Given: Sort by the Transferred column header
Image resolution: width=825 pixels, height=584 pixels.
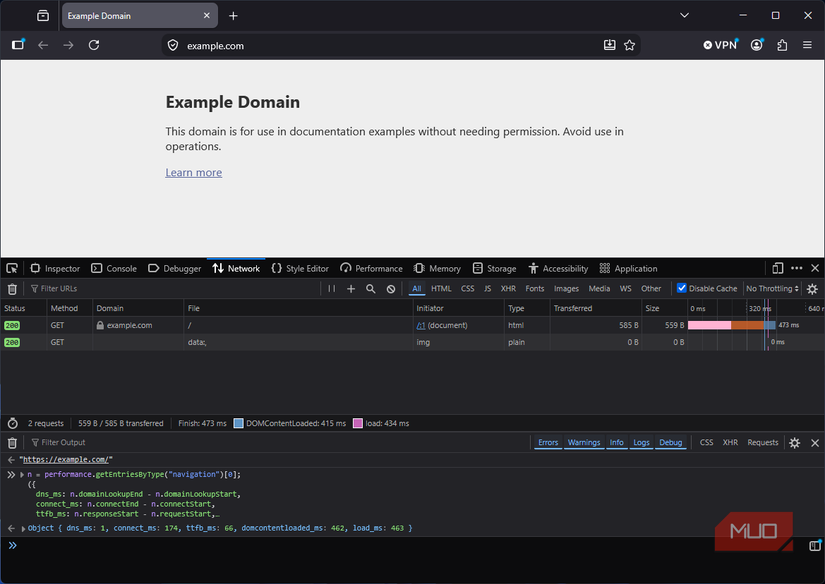Looking at the screenshot, I should pyautogui.click(x=596, y=308).
